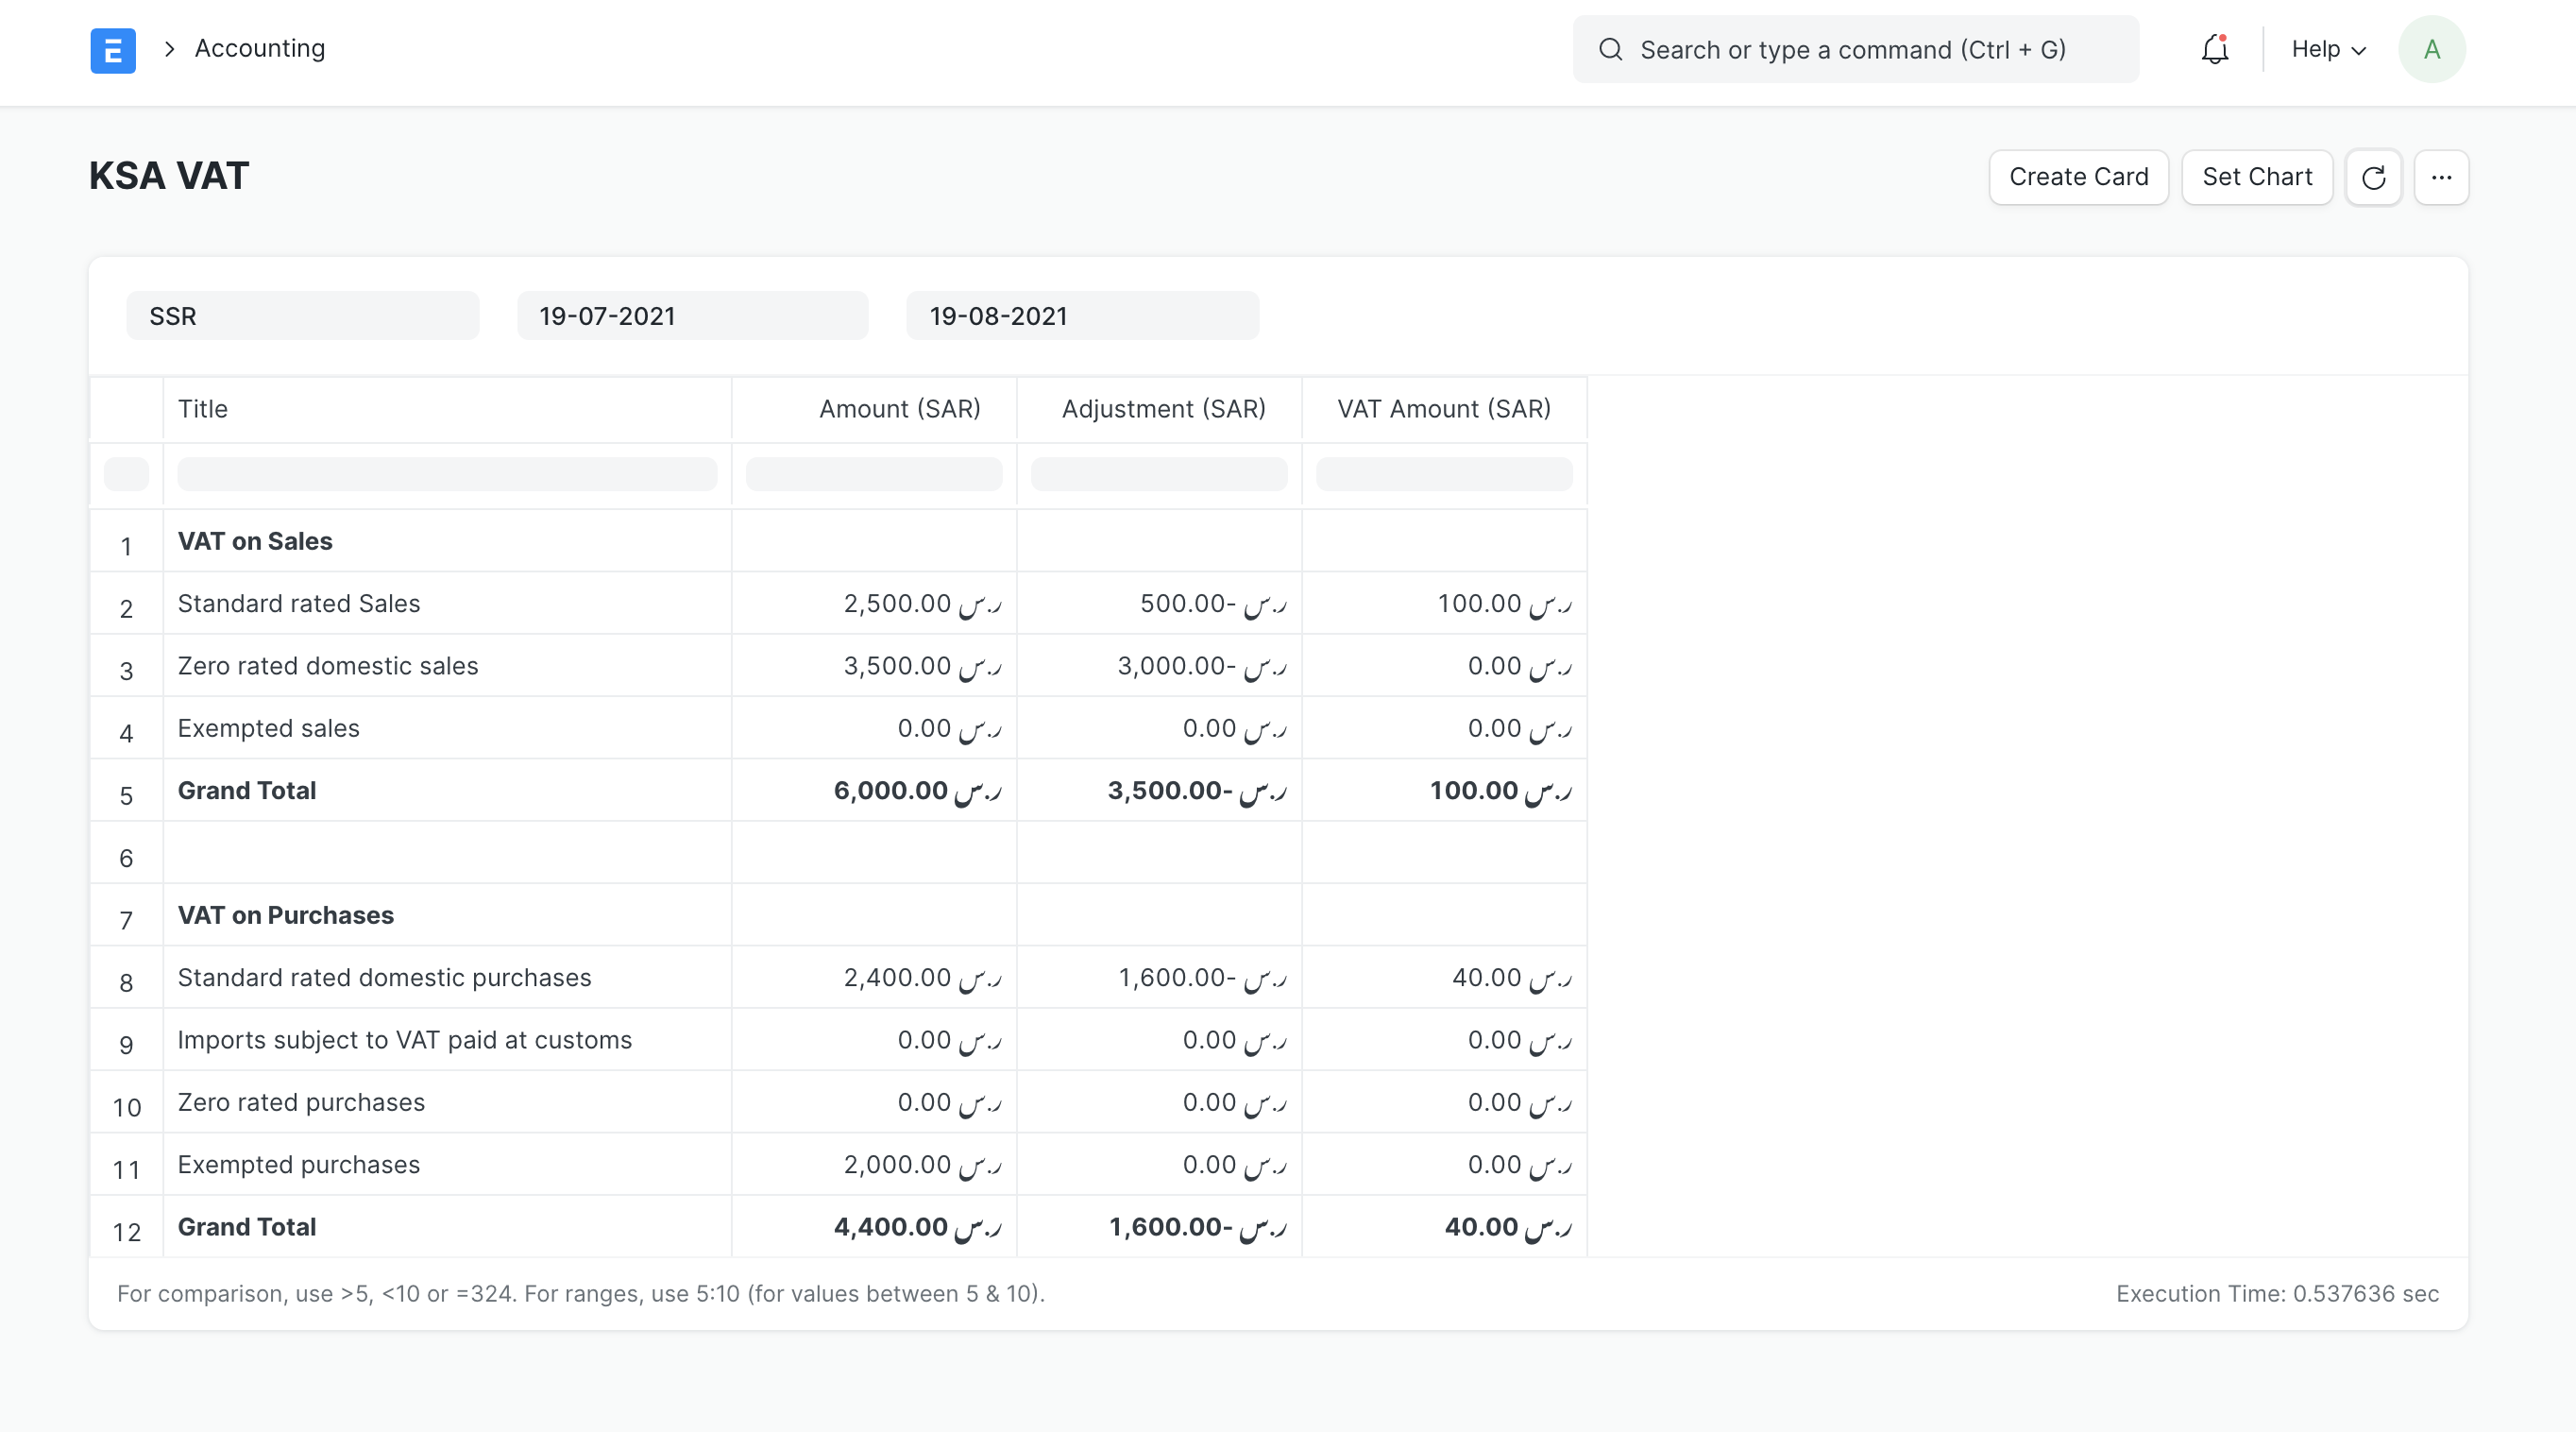Open the three-dots more options menu
Image resolution: width=2576 pixels, height=1432 pixels.
[2441, 178]
